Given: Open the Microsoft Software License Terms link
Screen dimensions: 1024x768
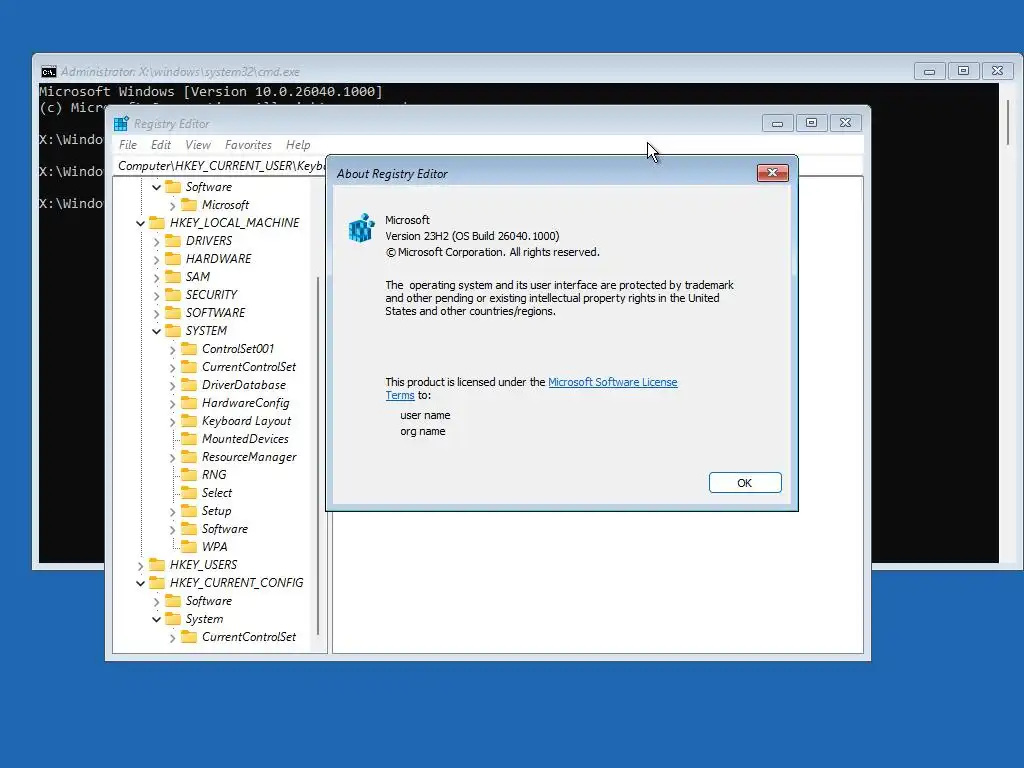Looking at the screenshot, I should (613, 382).
